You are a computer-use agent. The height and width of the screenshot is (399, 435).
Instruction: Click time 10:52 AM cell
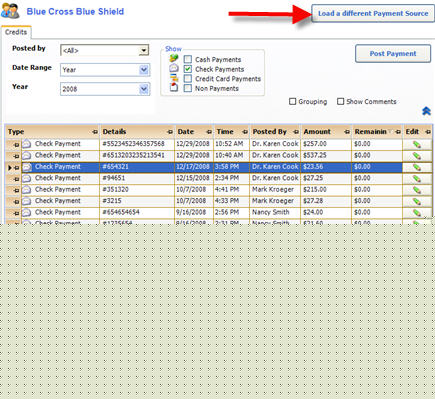click(x=231, y=144)
